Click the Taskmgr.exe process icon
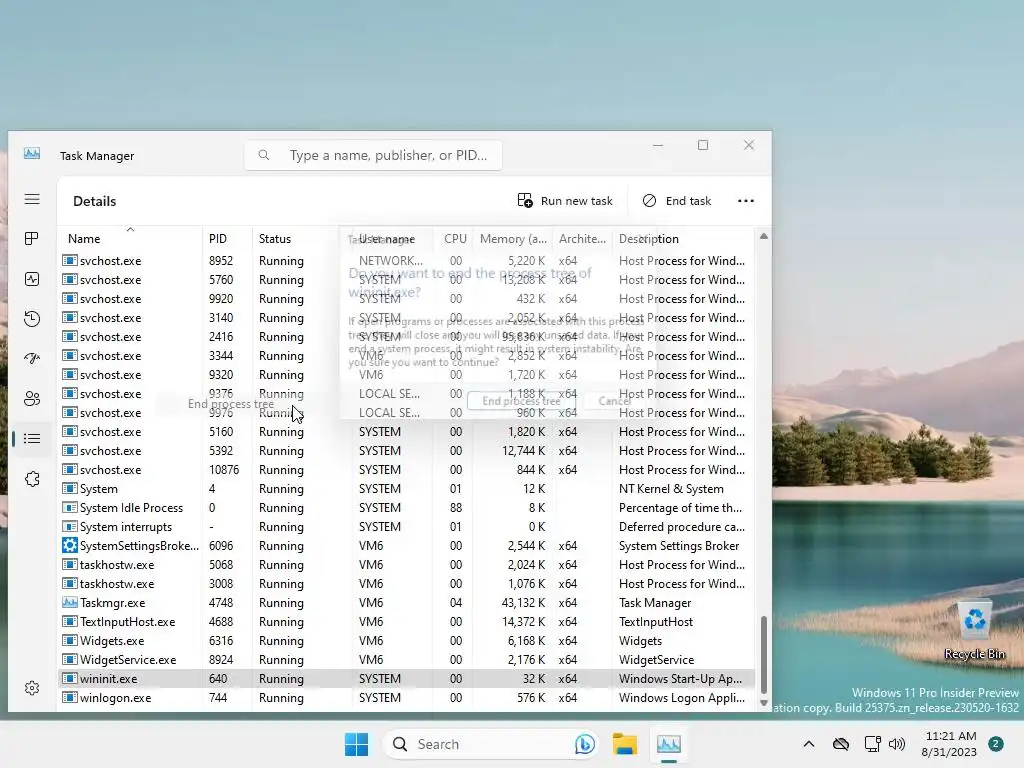The height and width of the screenshot is (768, 1024). pos(69,602)
